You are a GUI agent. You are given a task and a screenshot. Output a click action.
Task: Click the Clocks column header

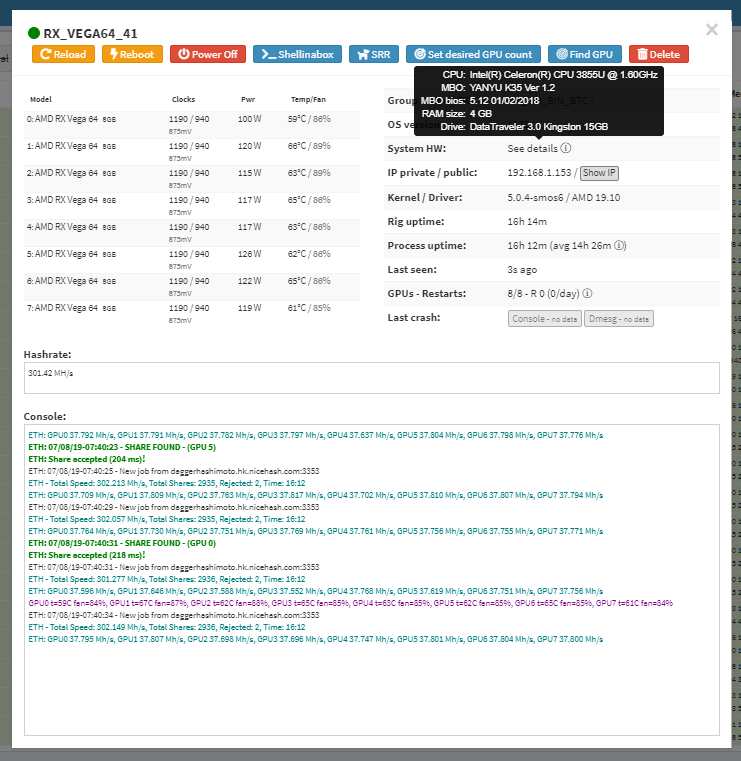[x=183, y=99]
